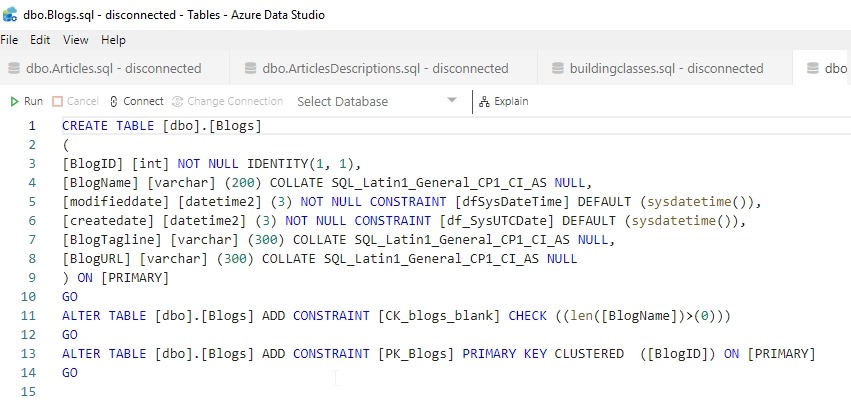
Task: Expand the database list dropdown arrow
Action: (452, 101)
